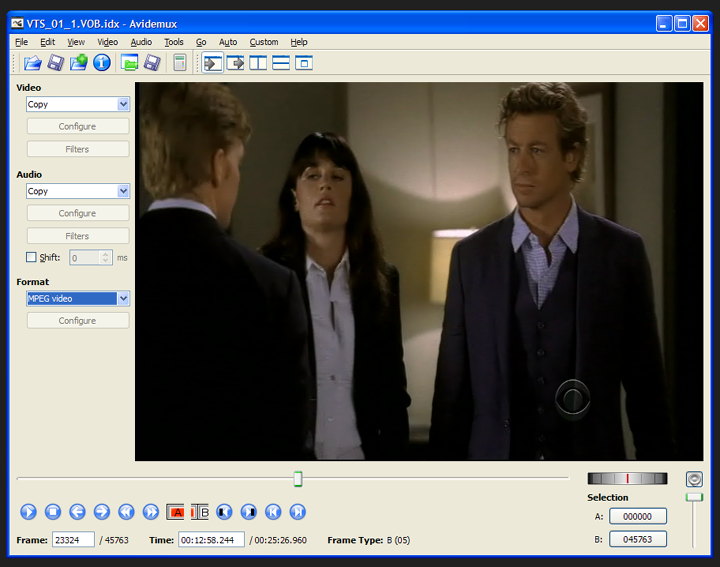Click the Open video file icon
This screenshot has width=720, height=567.
click(x=32, y=63)
